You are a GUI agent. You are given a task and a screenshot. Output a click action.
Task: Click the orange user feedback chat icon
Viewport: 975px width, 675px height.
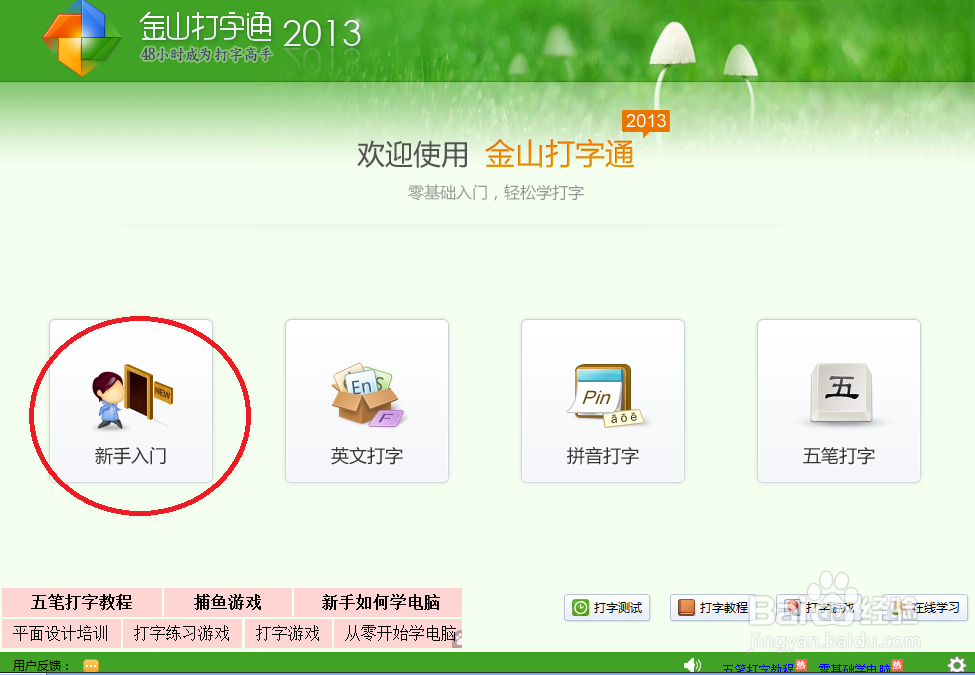tap(91, 666)
